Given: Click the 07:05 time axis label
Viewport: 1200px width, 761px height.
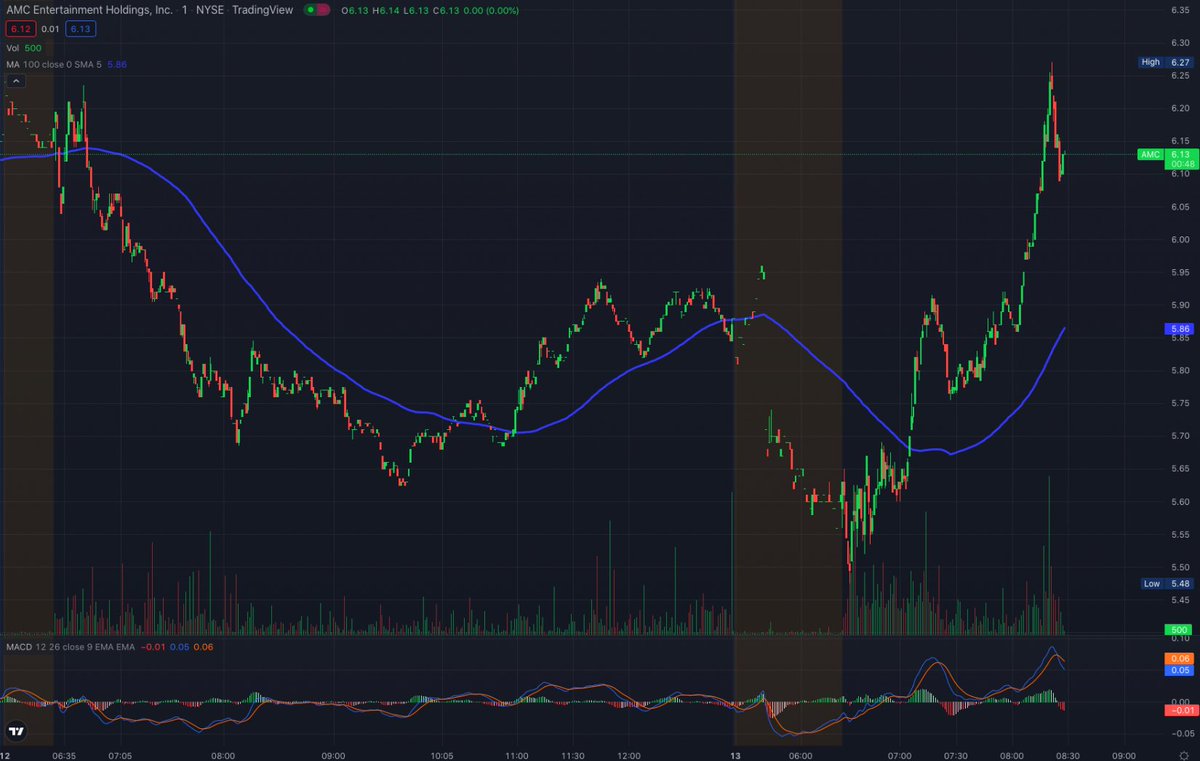Looking at the screenshot, I should tap(120, 757).
